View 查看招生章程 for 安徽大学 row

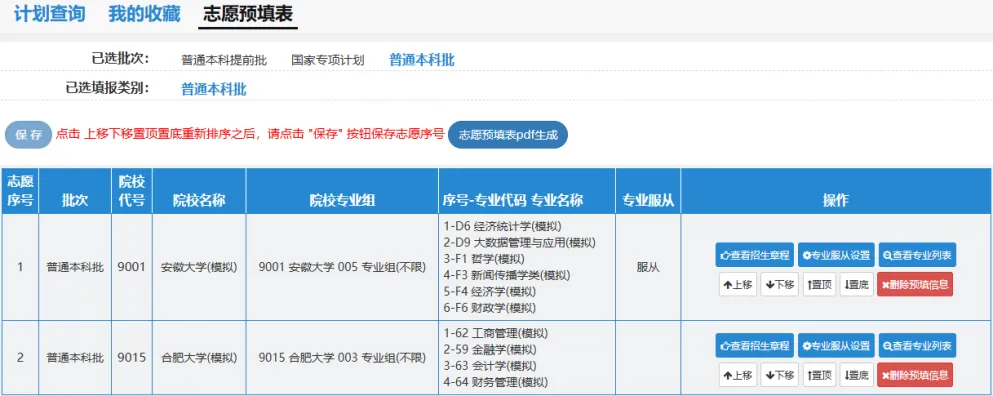(754, 255)
